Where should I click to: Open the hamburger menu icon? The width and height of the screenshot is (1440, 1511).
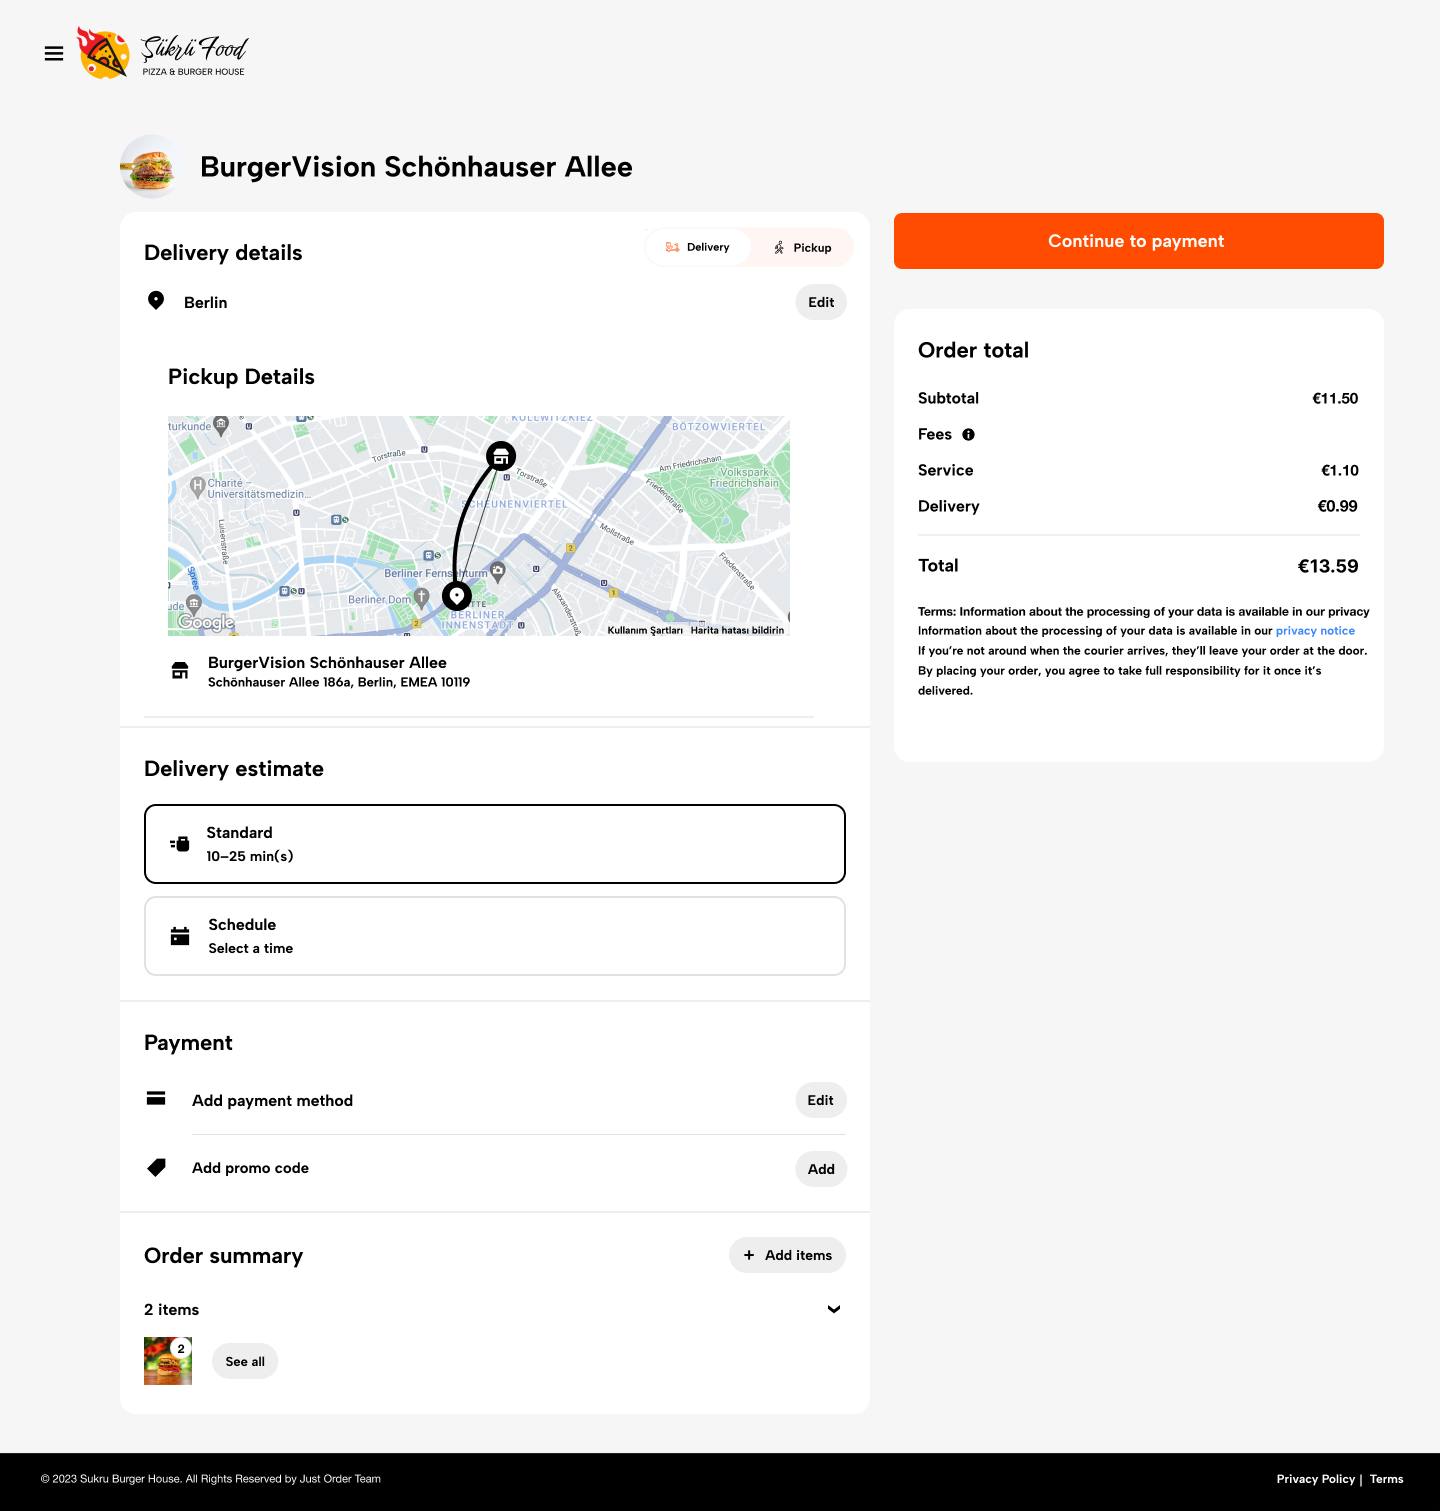(x=54, y=54)
